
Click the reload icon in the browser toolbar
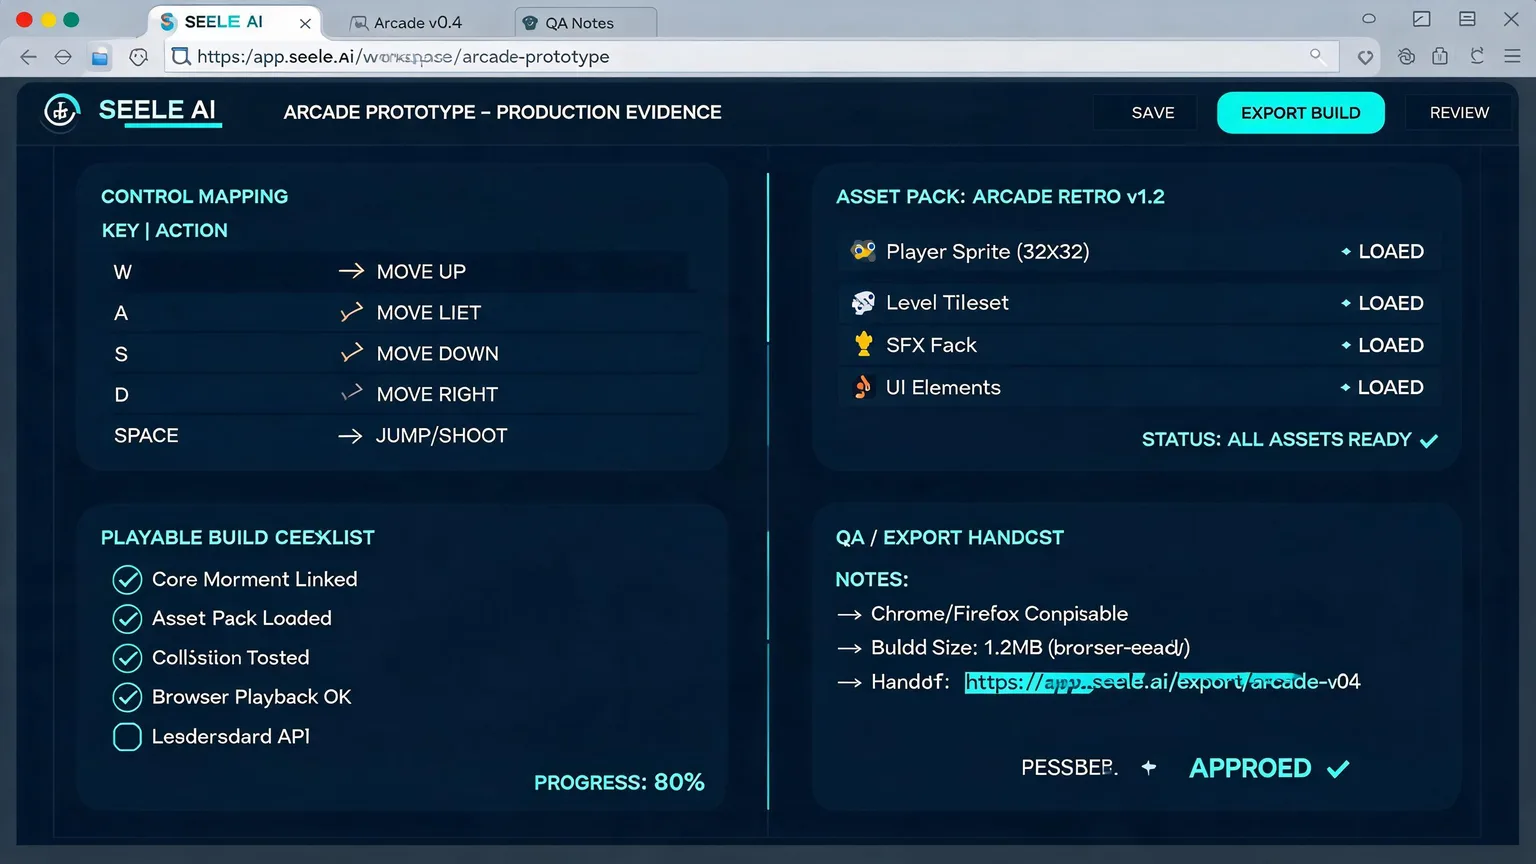click(x=1477, y=56)
